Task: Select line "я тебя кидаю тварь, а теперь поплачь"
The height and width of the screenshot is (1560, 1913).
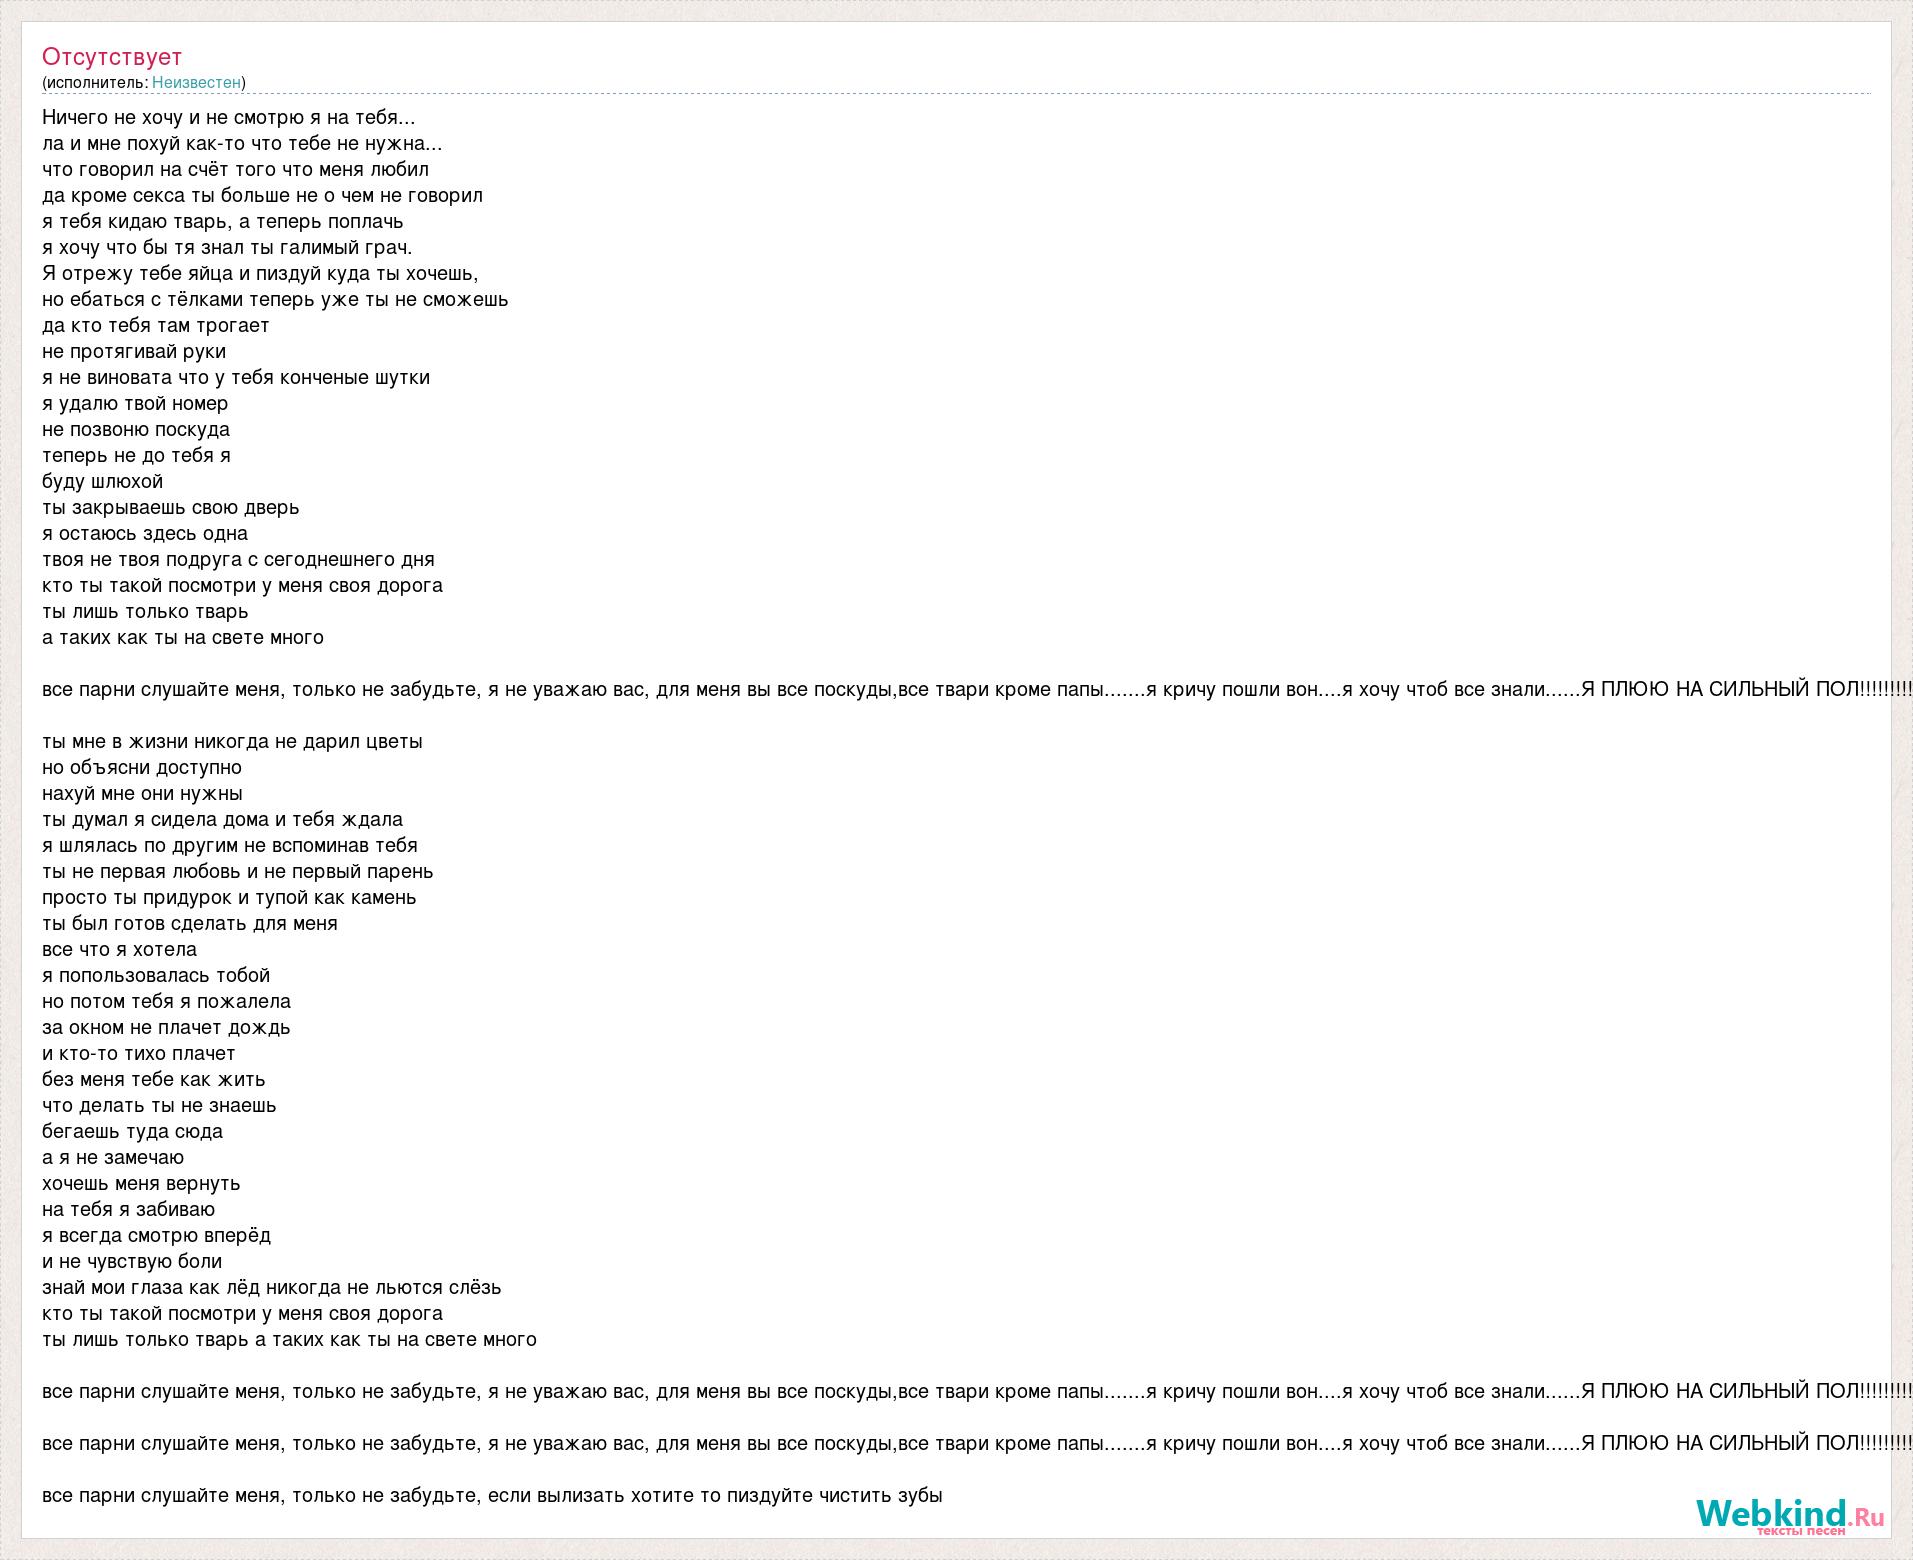Action: click(x=223, y=222)
